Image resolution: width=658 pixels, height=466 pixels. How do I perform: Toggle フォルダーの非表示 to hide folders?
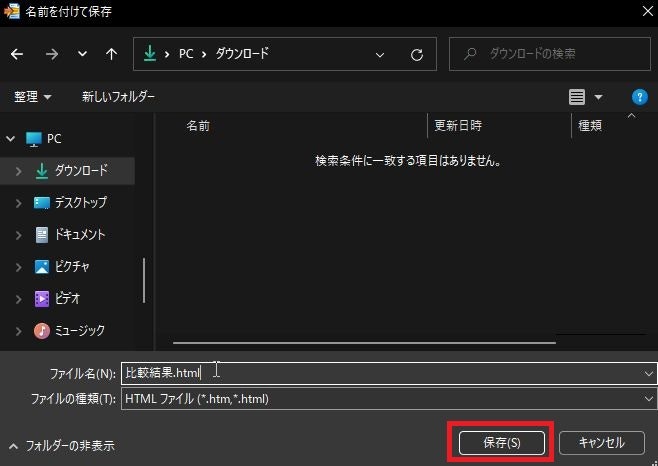(61, 446)
